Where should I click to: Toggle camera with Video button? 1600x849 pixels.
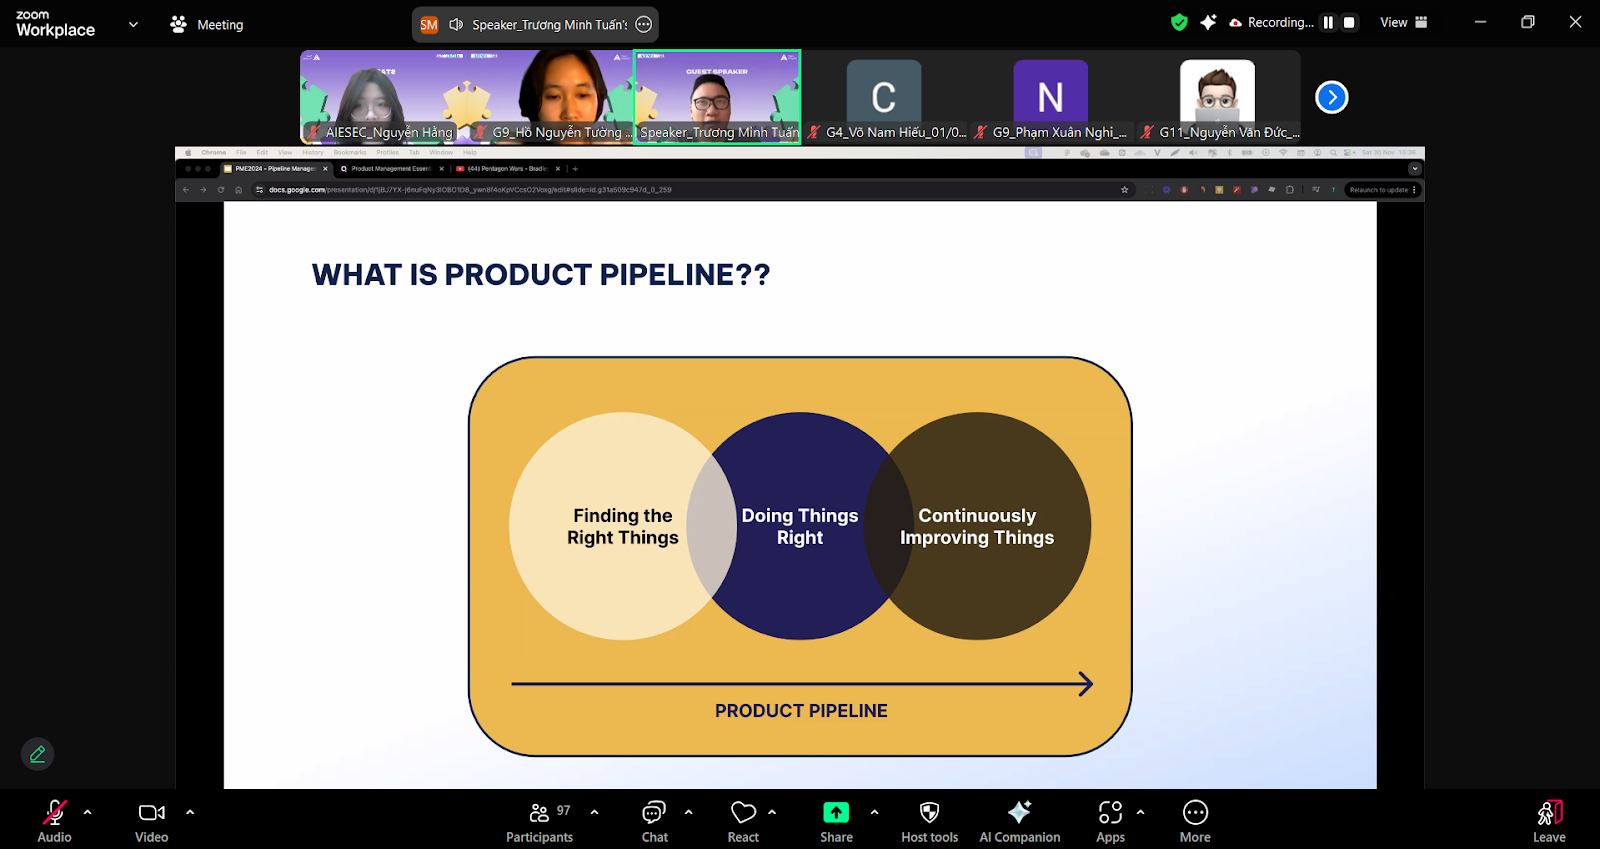point(152,821)
